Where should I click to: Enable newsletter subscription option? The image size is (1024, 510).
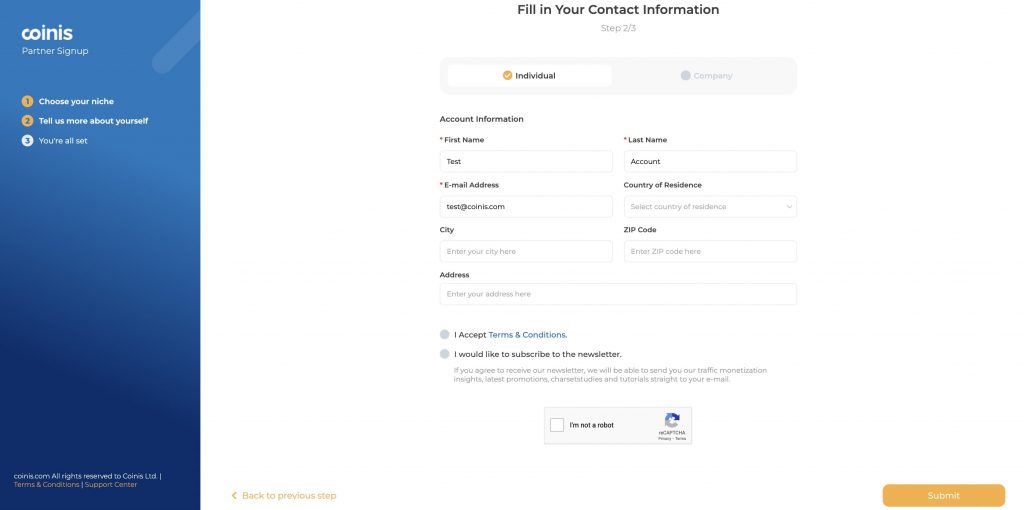[445, 354]
